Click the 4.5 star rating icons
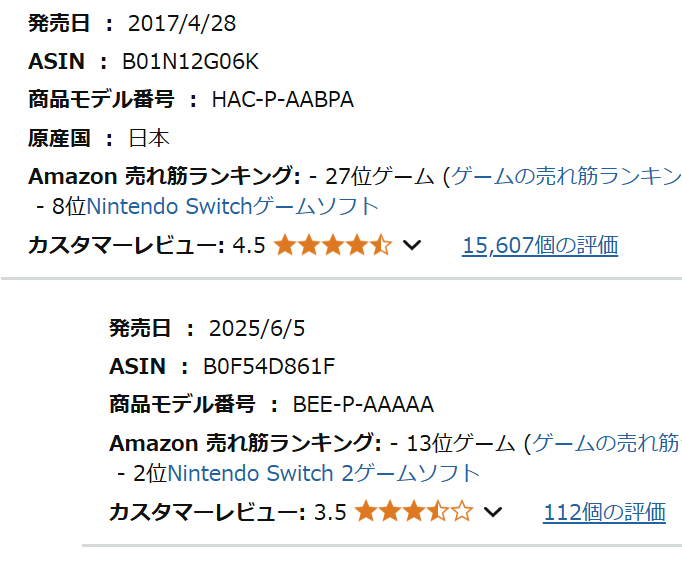Image resolution: width=682 pixels, height=566 pixels. [x=333, y=244]
